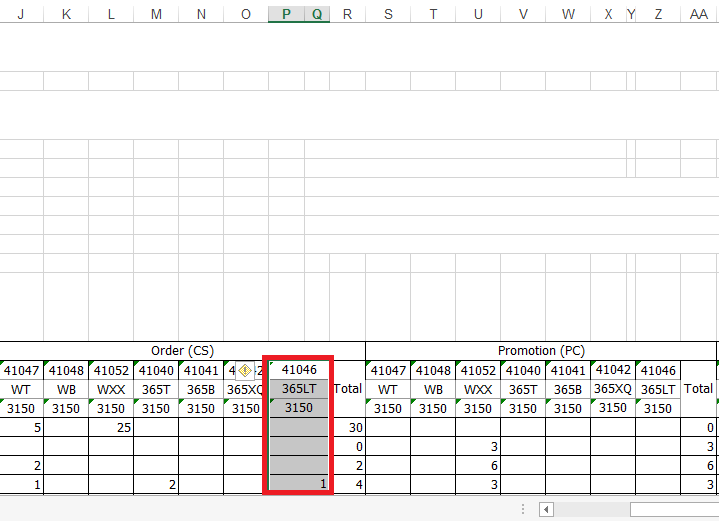The height and width of the screenshot is (521, 719).
Task: Click 'WXX' cell under Promotion (PC)
Action: click(478, 389)
